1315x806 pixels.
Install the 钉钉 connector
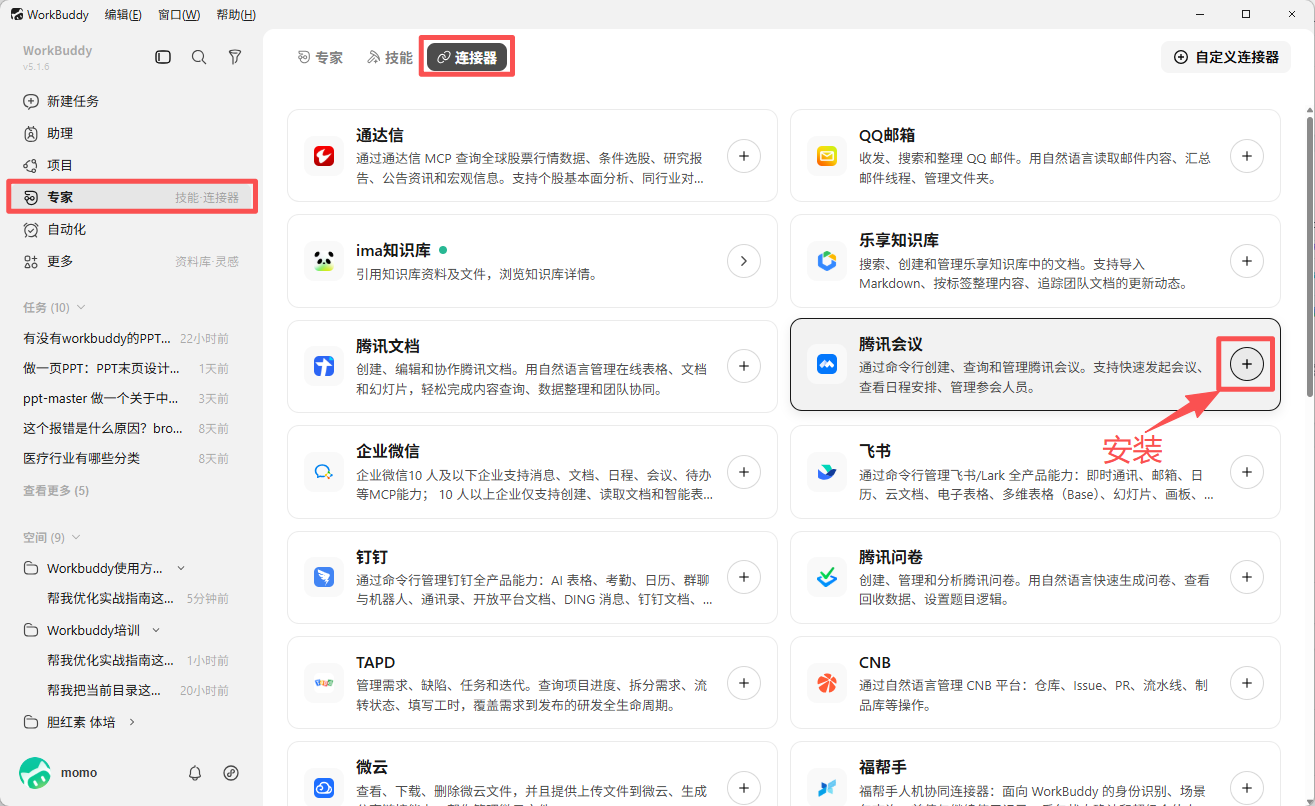click(743, 577)
